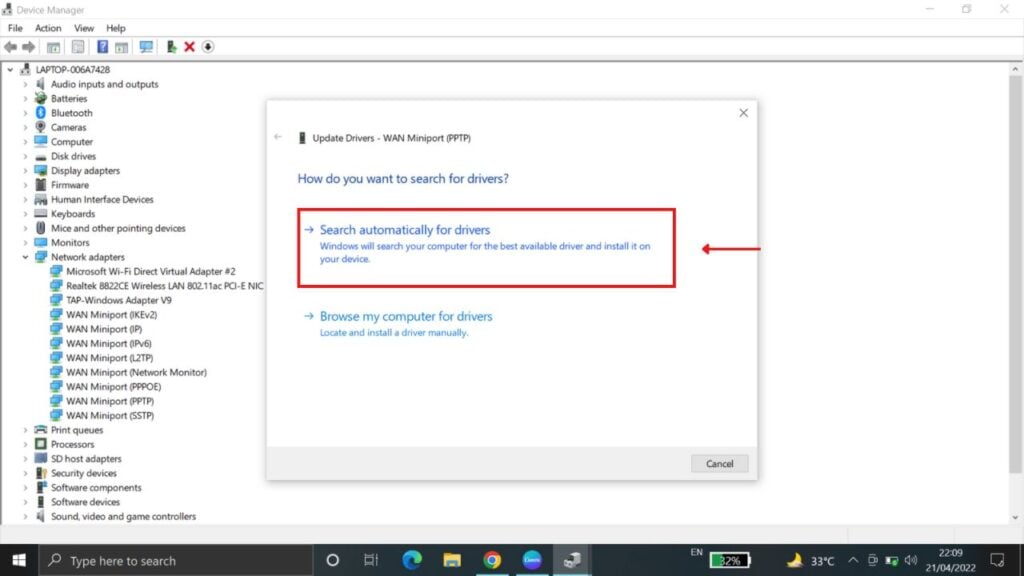Select WAN Miniport (SSTP)
Screen dimensions: 1024x576
tap(110, 415)
